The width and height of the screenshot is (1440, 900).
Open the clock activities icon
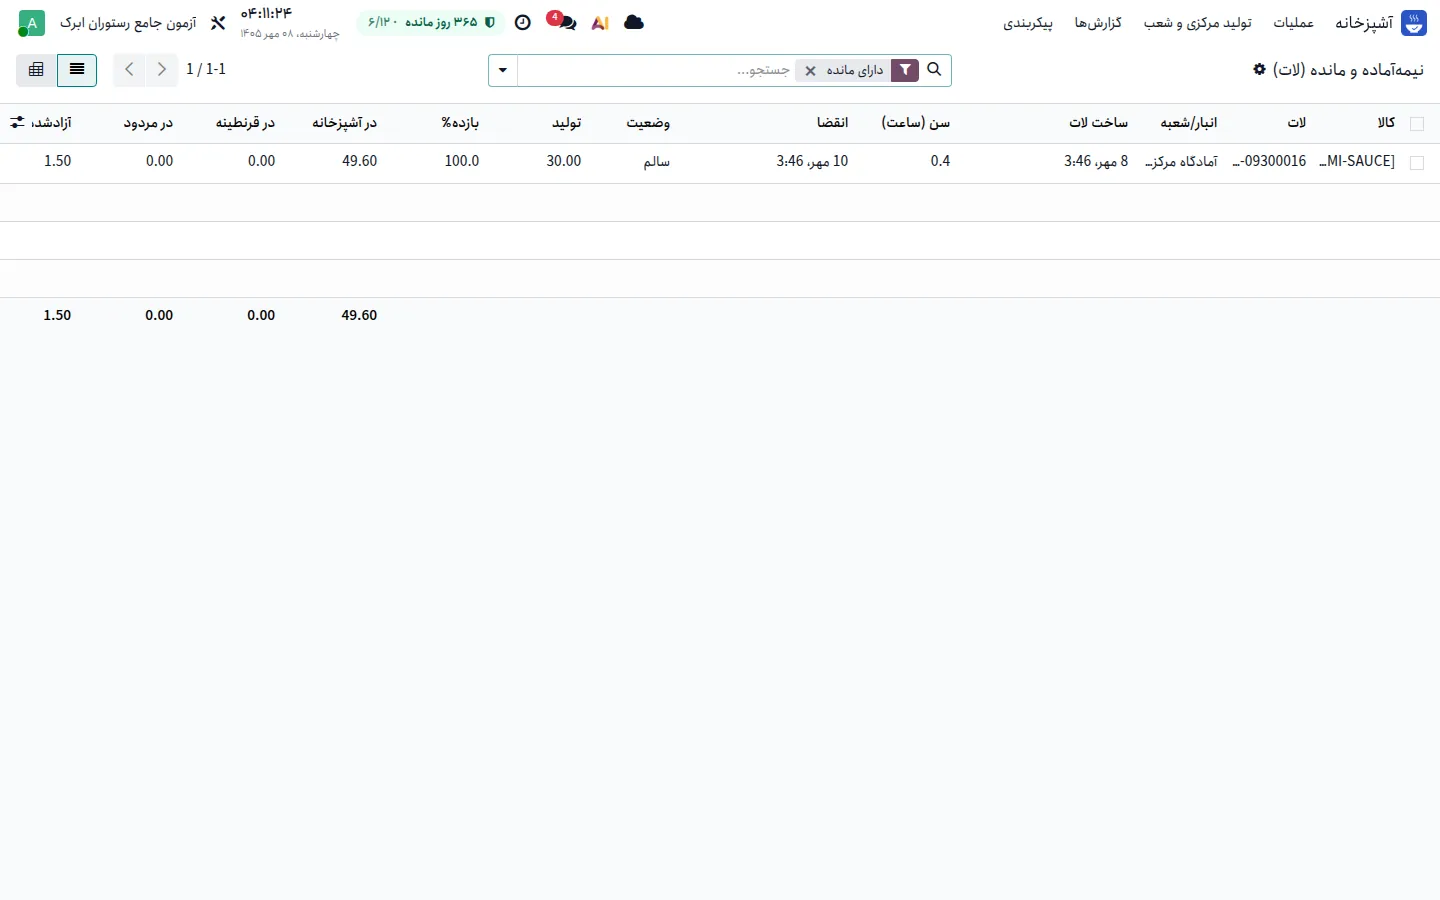[522, 22]
